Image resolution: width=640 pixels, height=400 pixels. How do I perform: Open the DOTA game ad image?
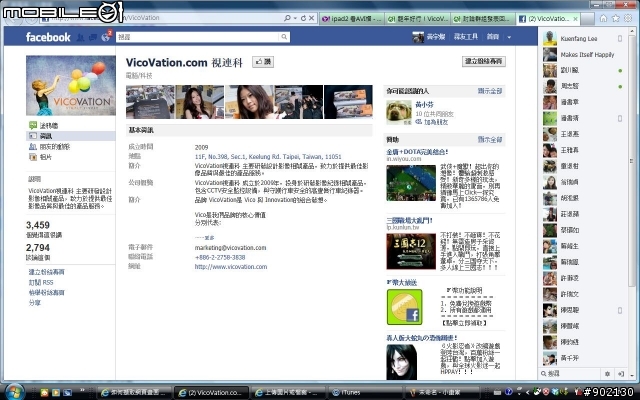coord(411,183)
